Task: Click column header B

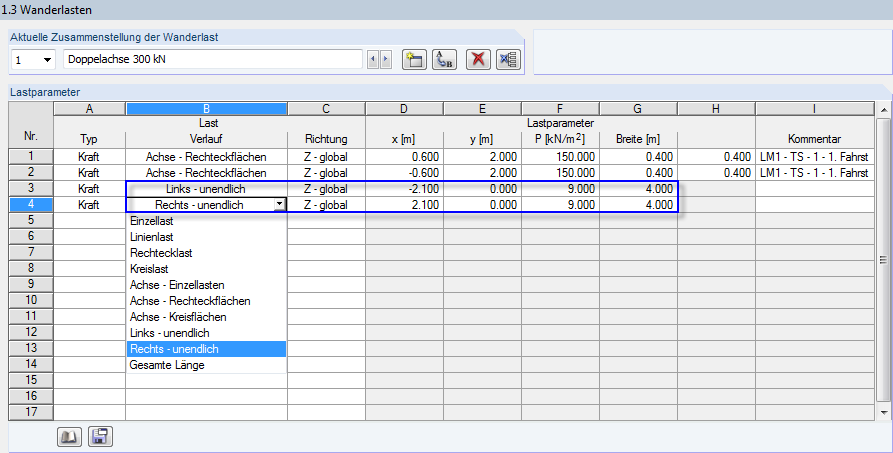Action: 206,109
